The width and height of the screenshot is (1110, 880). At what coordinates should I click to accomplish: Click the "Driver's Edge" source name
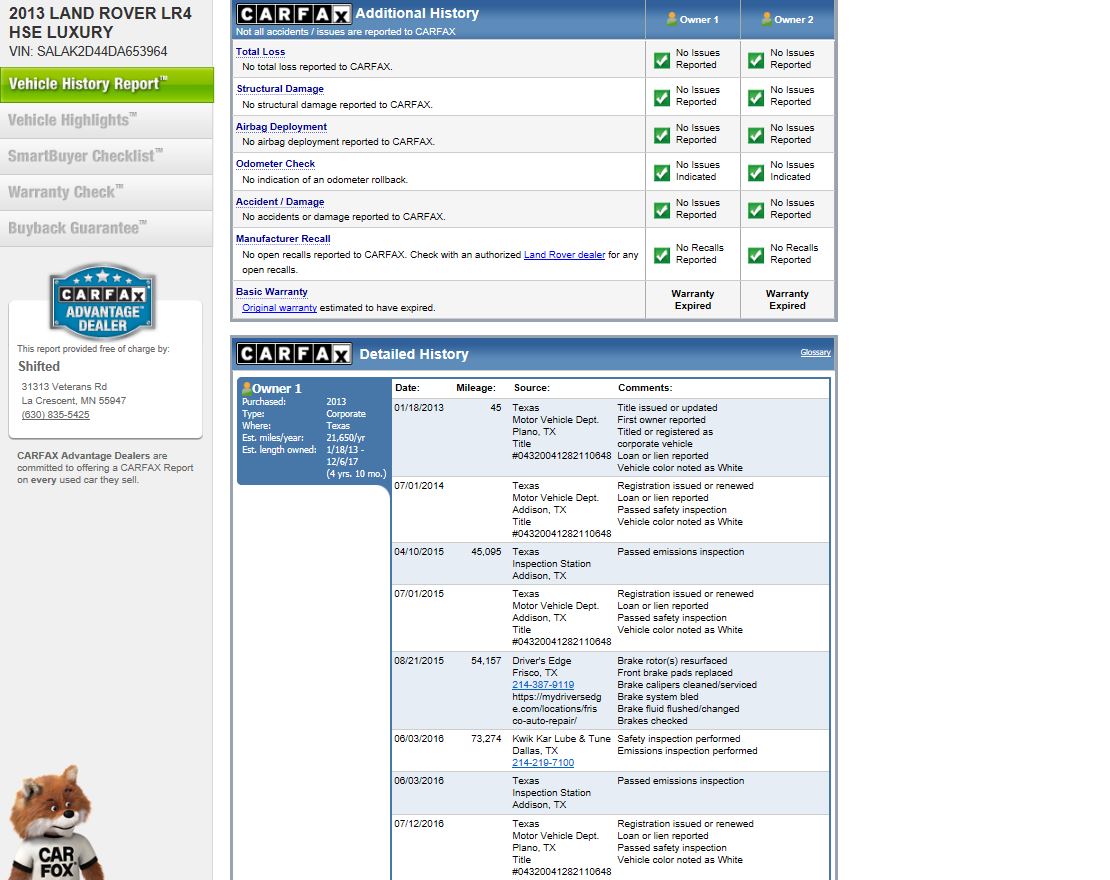(x=542, y=661)
